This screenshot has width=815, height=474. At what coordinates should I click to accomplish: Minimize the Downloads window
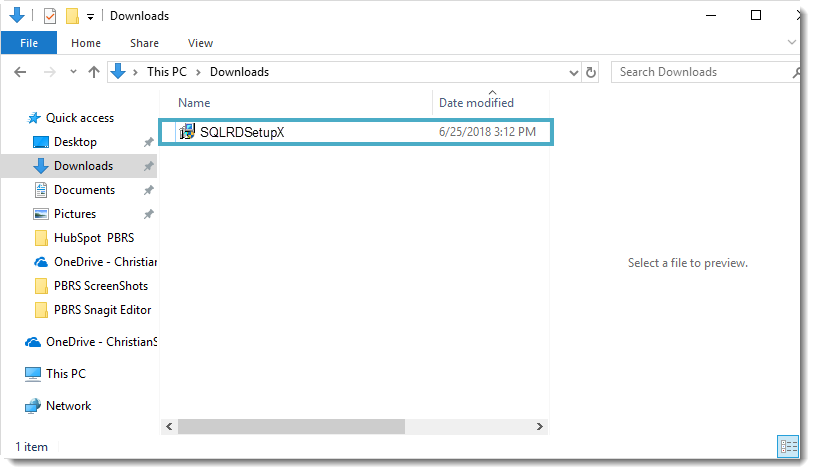[x=711, y=16]
